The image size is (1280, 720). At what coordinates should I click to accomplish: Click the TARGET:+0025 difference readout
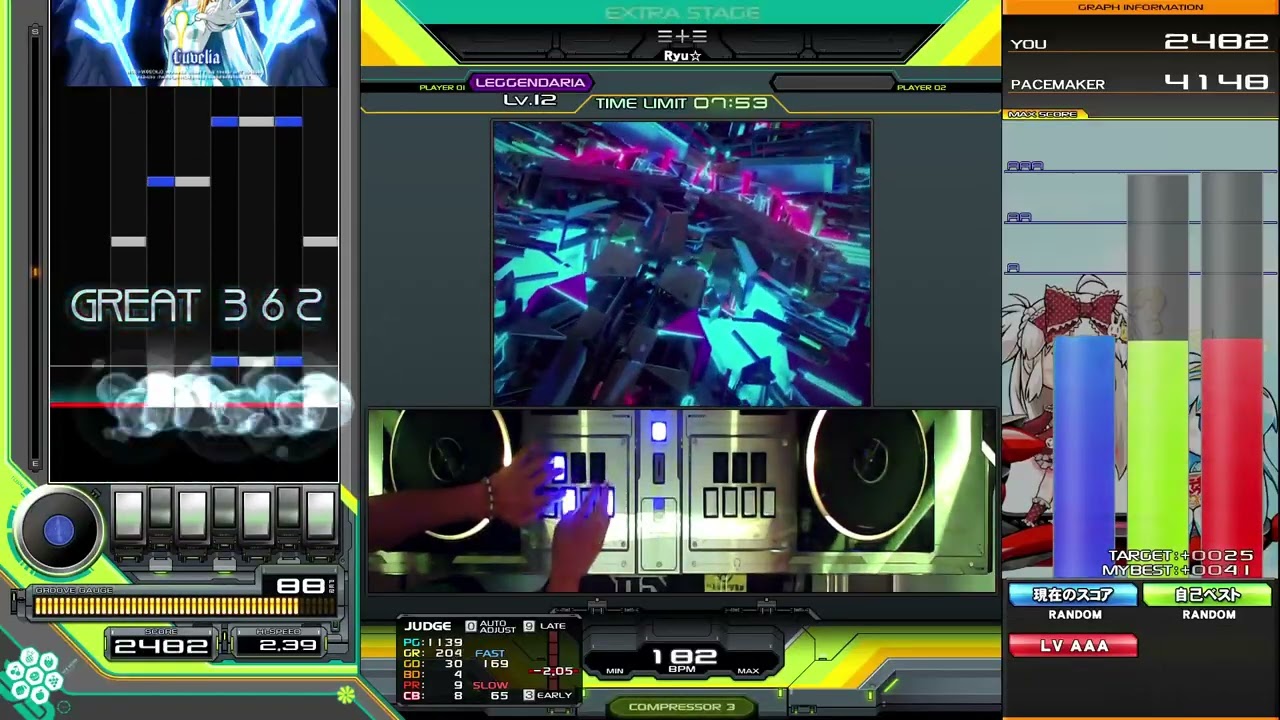(1180, 555)
